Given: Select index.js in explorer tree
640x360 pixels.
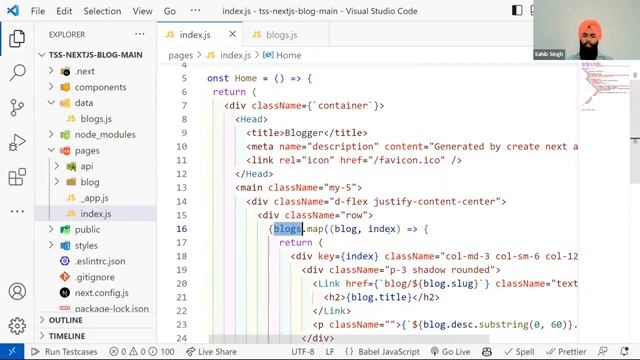Looking at the screenshot, I should coord(96,213).
